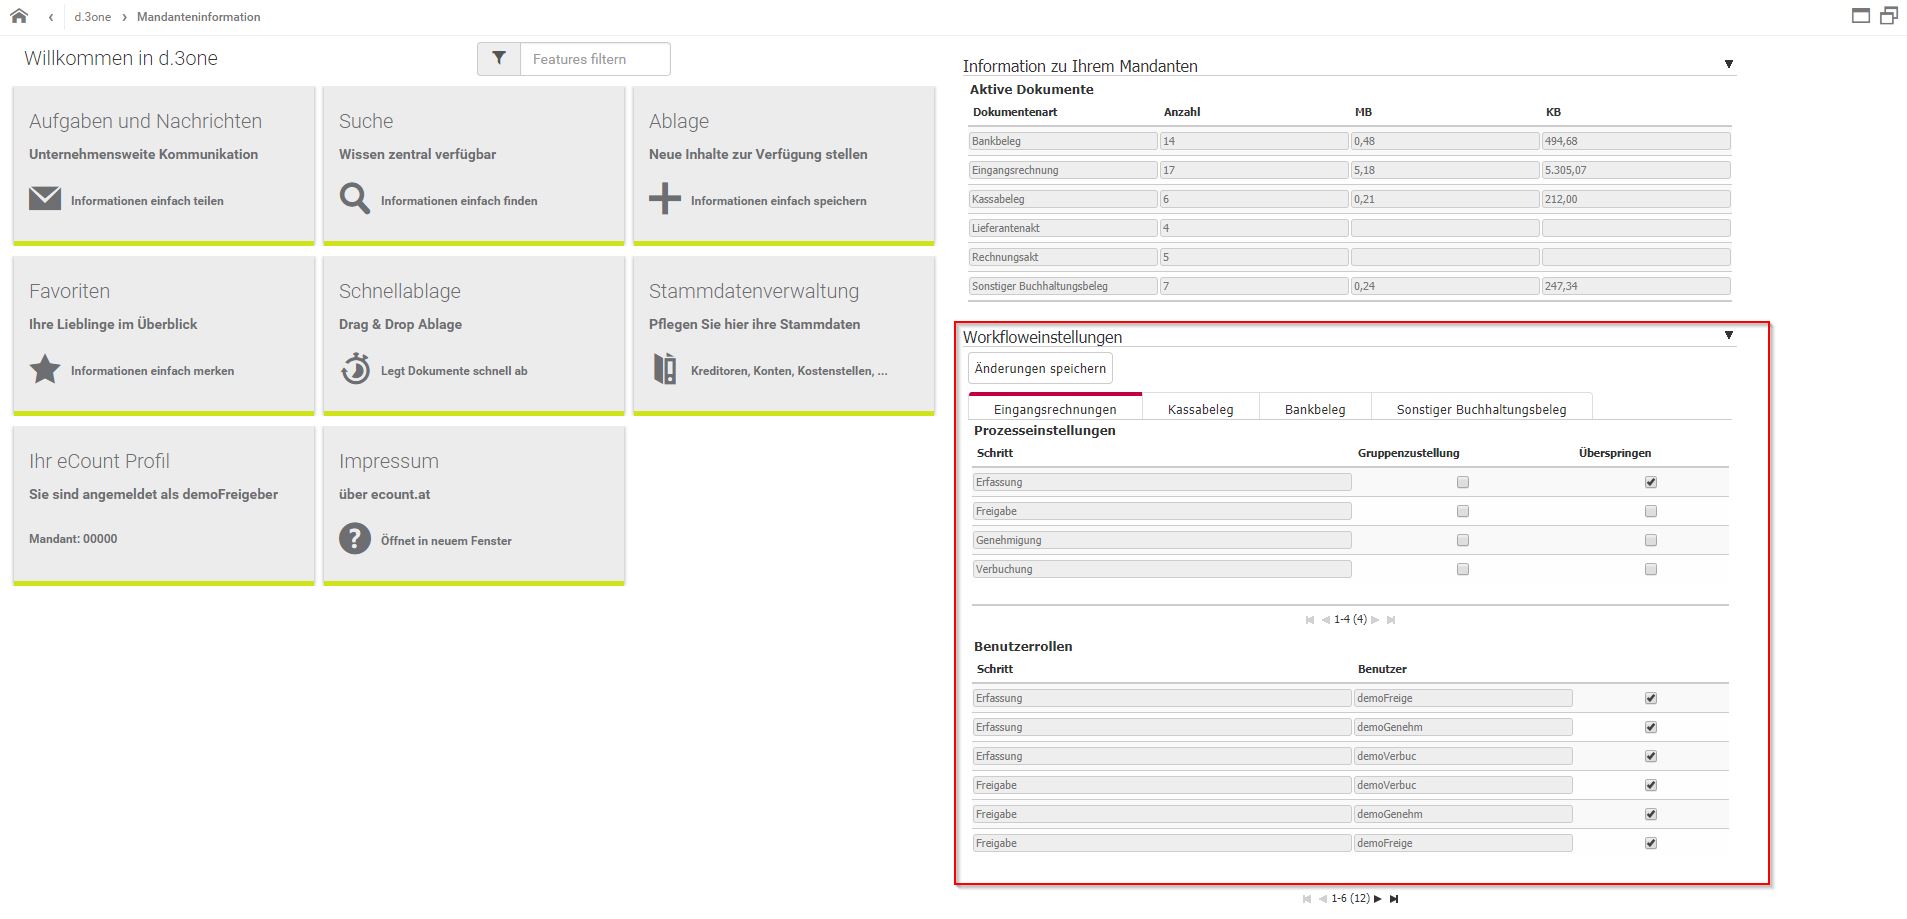This screenshot has height=919, width=1907.
Task: Click the plus icon in Ablage tile
Action: point(664,198)
